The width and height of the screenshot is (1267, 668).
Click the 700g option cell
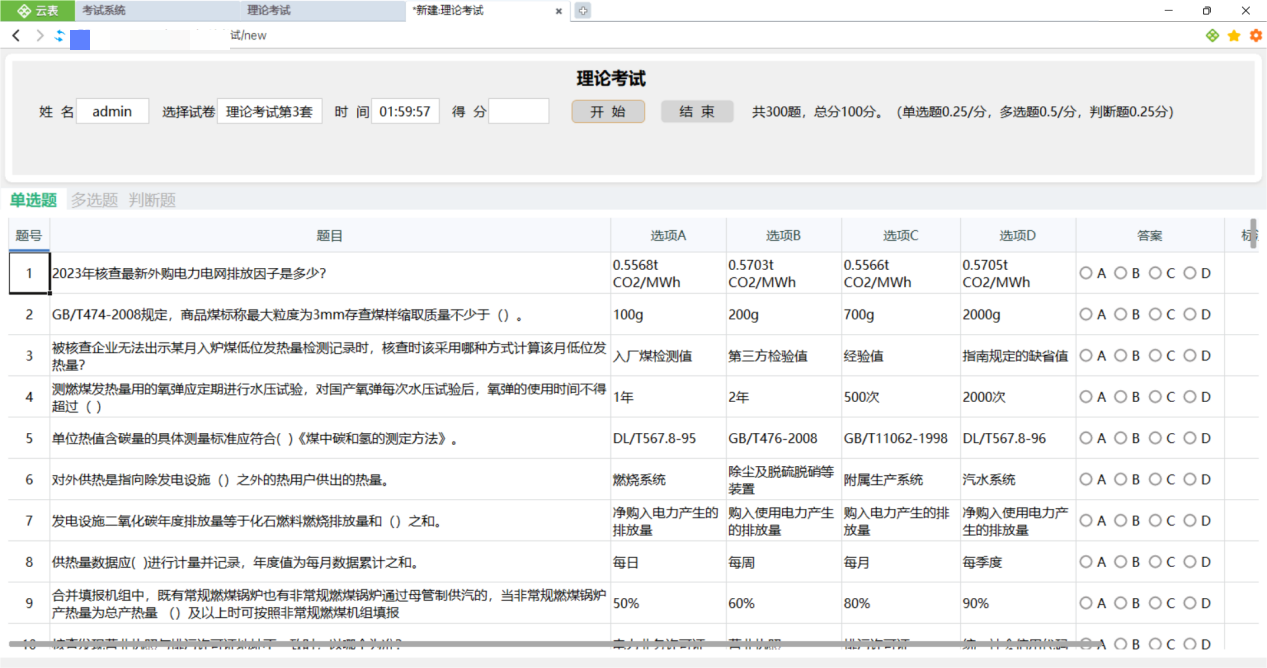tap(901, 314)
